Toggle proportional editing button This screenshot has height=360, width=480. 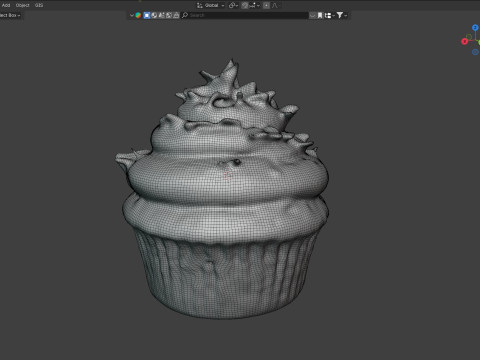[266, 5]
